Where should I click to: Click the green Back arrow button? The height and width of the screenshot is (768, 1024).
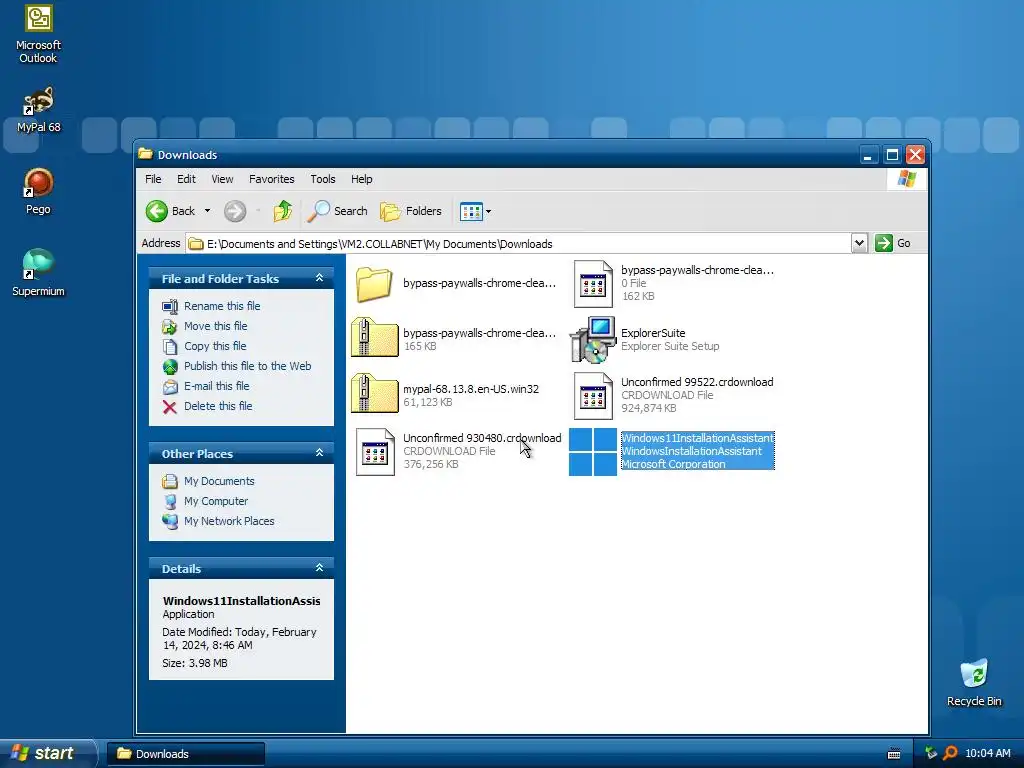(x=157, y=211)
